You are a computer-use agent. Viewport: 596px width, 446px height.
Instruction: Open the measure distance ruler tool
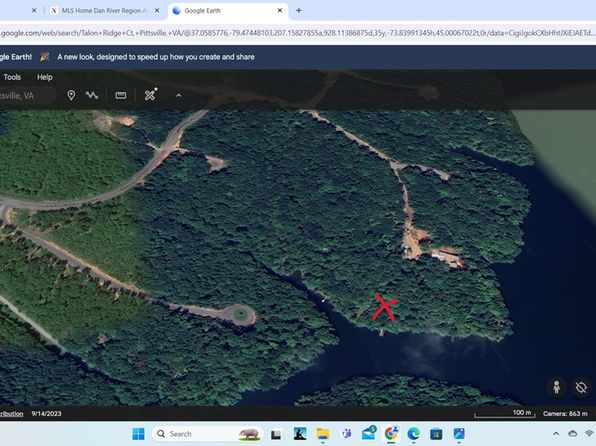(x=121, y=95)
